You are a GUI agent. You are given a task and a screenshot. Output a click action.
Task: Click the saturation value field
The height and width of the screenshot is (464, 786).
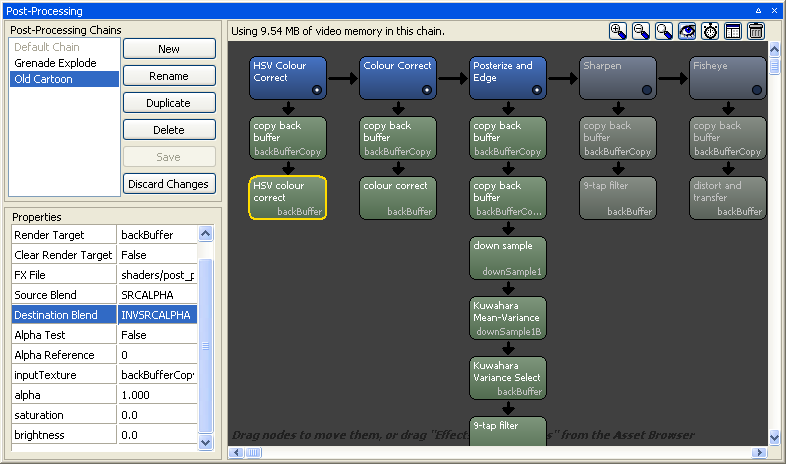click(157, 415)
